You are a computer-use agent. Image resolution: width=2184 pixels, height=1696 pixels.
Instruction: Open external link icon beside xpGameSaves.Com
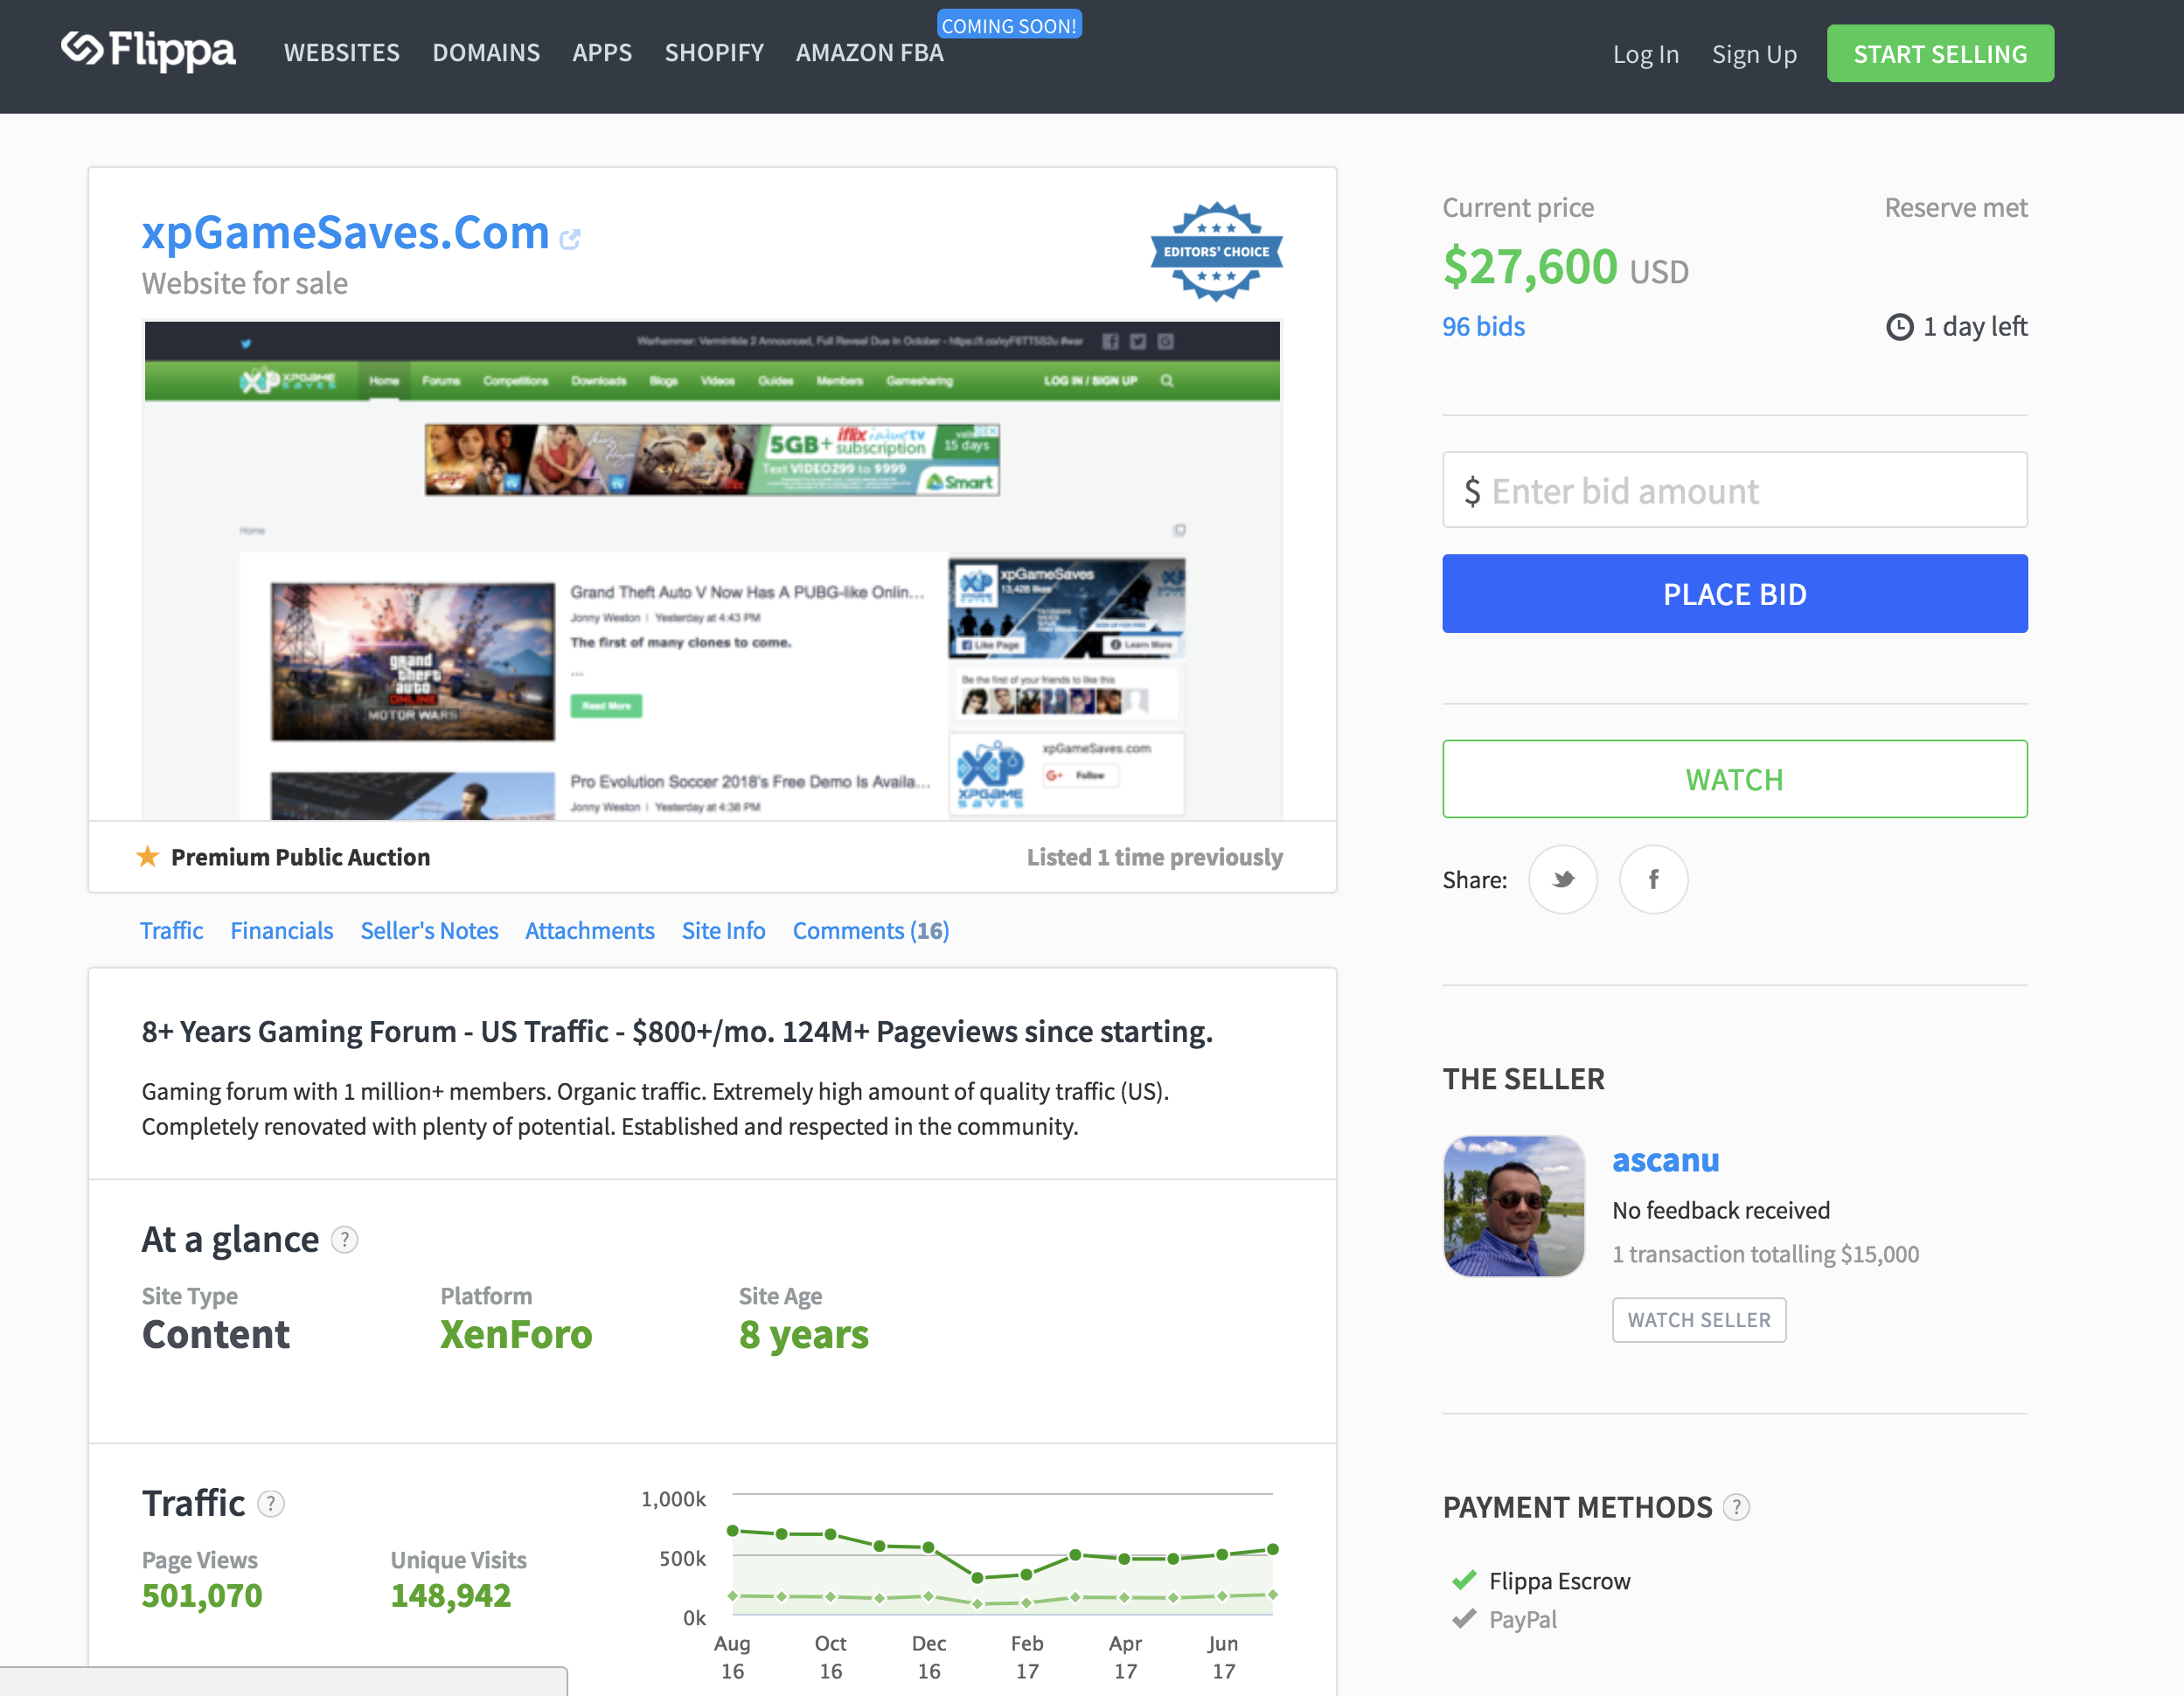[570, 239]
